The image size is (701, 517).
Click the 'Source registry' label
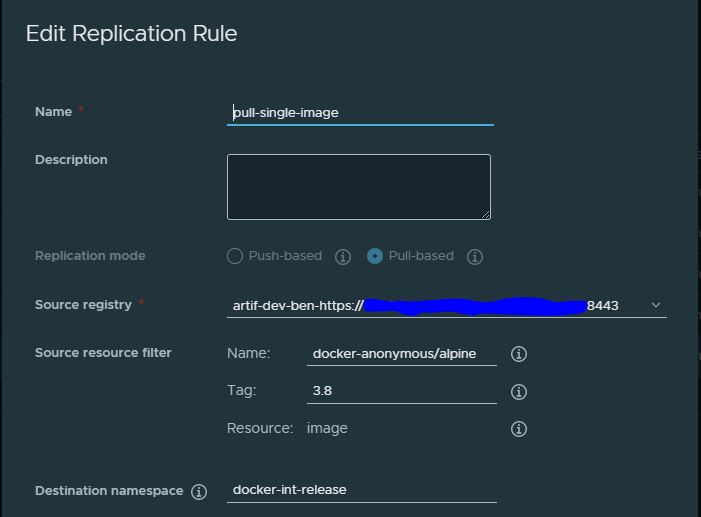(83, 305)
